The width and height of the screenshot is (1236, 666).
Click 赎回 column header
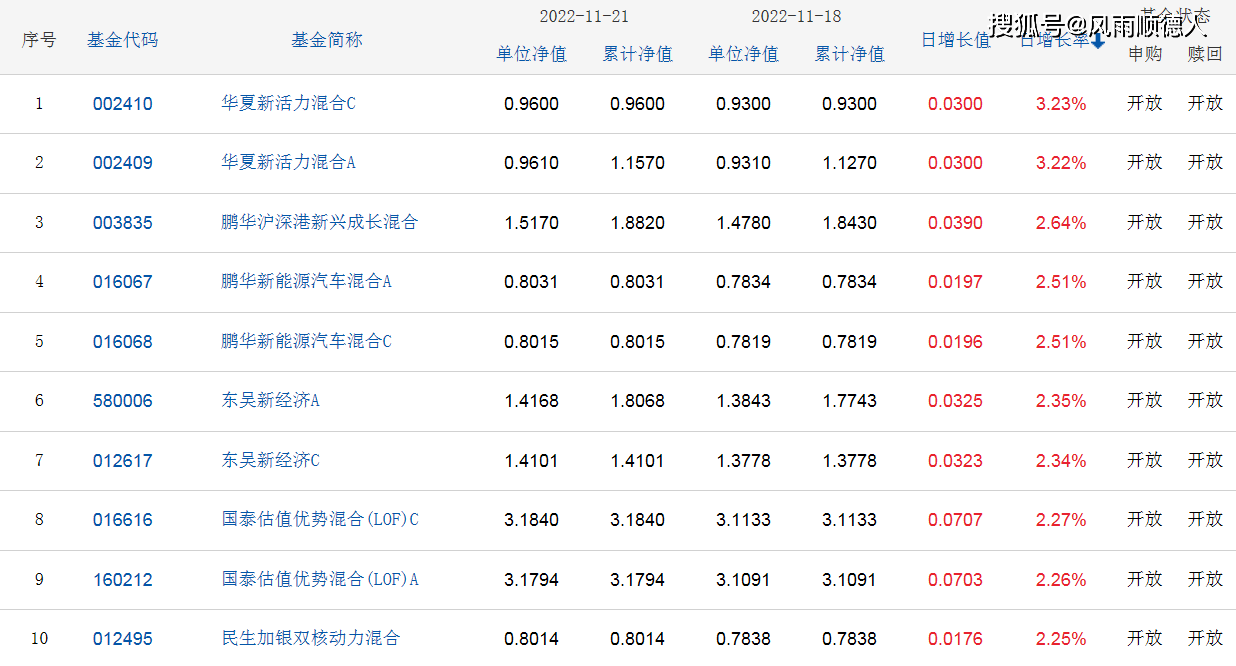coord(1205,54)
